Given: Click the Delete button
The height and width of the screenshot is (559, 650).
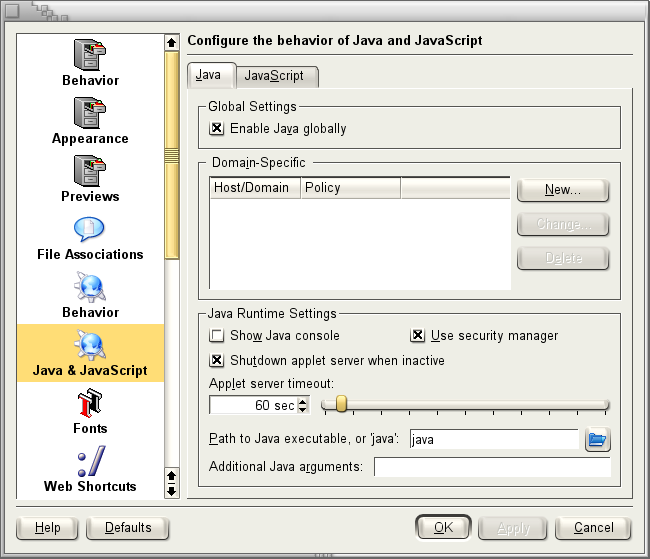Looking at the screenshot, I should click(563, 258).
